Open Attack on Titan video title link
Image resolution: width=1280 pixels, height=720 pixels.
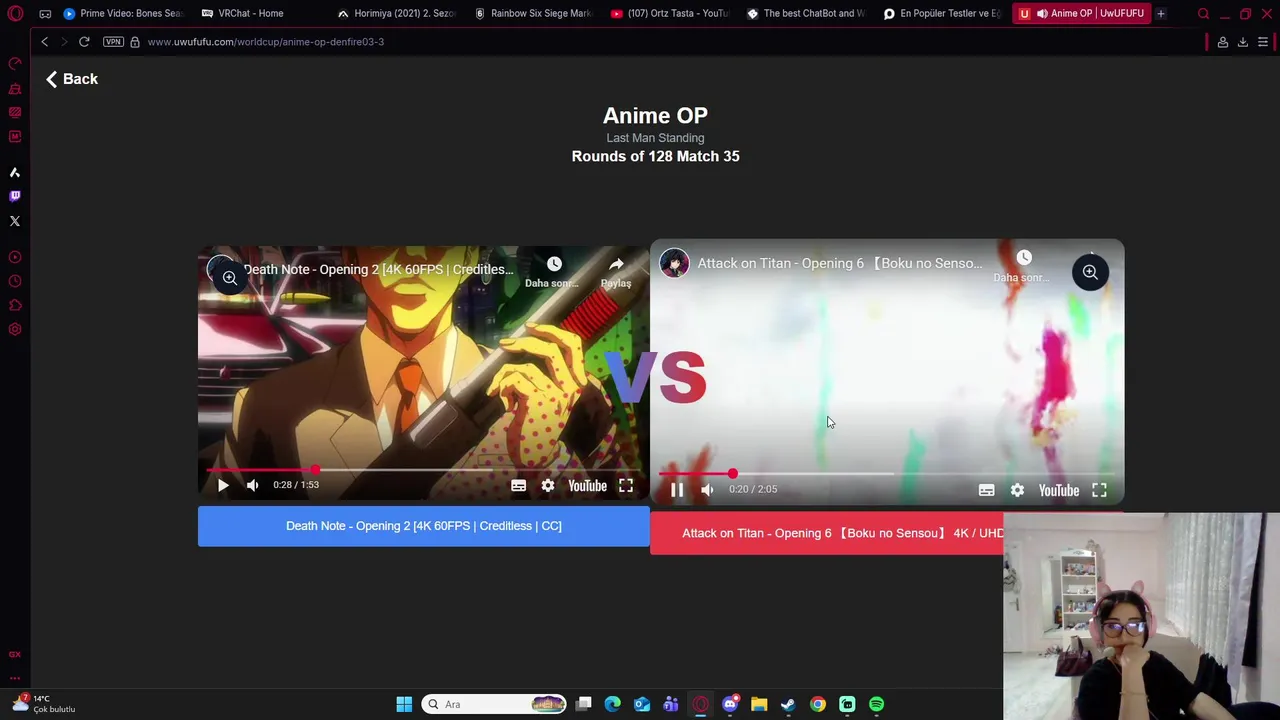[x=840, y=263]
